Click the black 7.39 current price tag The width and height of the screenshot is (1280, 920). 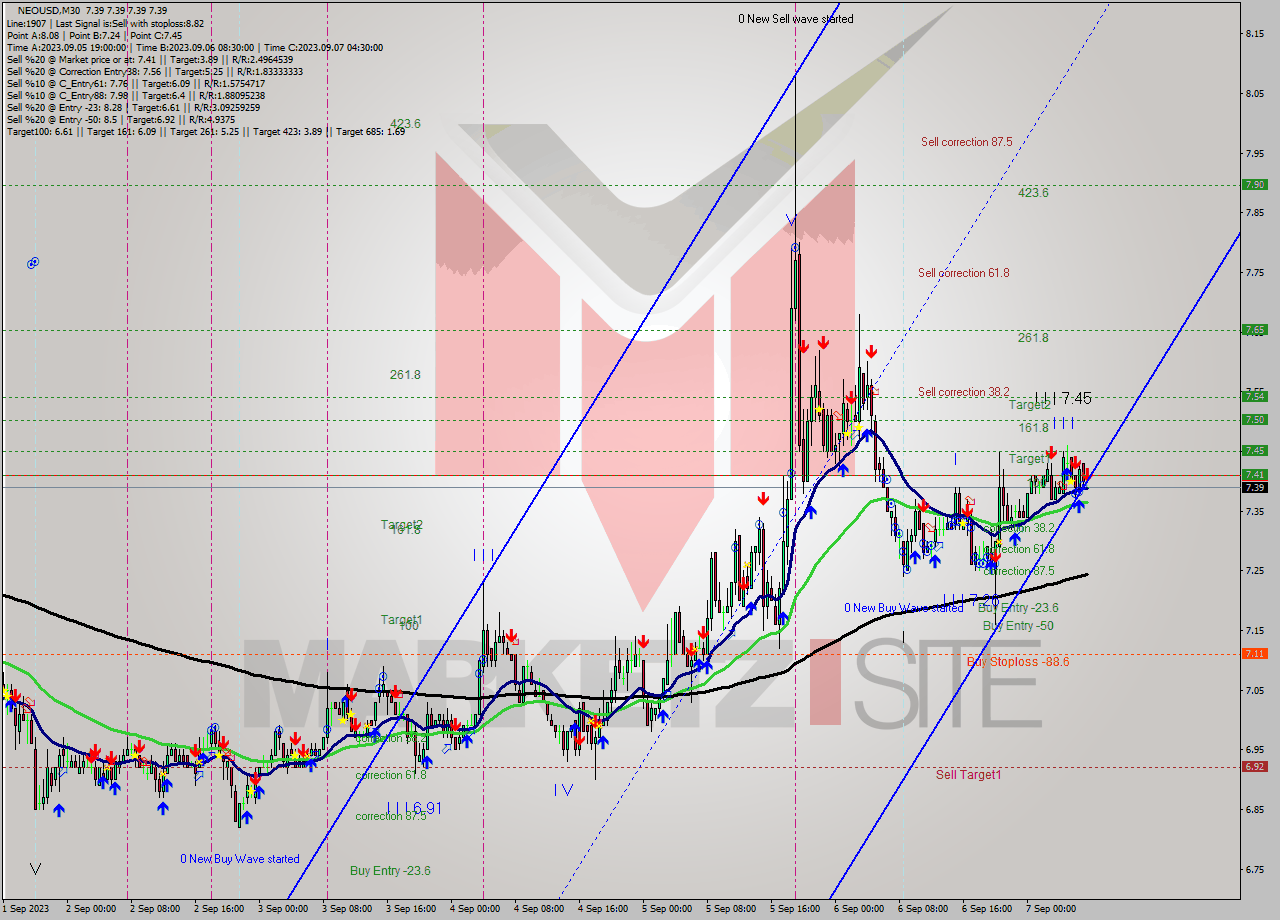click(x=1254, y=487)
